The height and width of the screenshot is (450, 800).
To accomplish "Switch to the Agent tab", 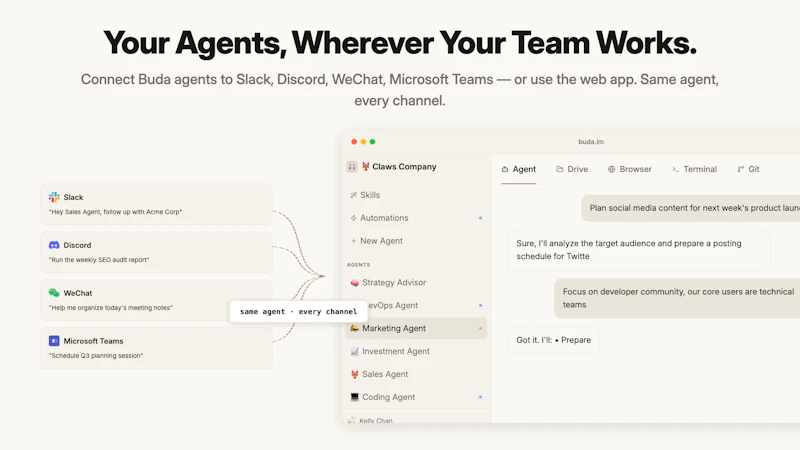I will click(519, 169).
